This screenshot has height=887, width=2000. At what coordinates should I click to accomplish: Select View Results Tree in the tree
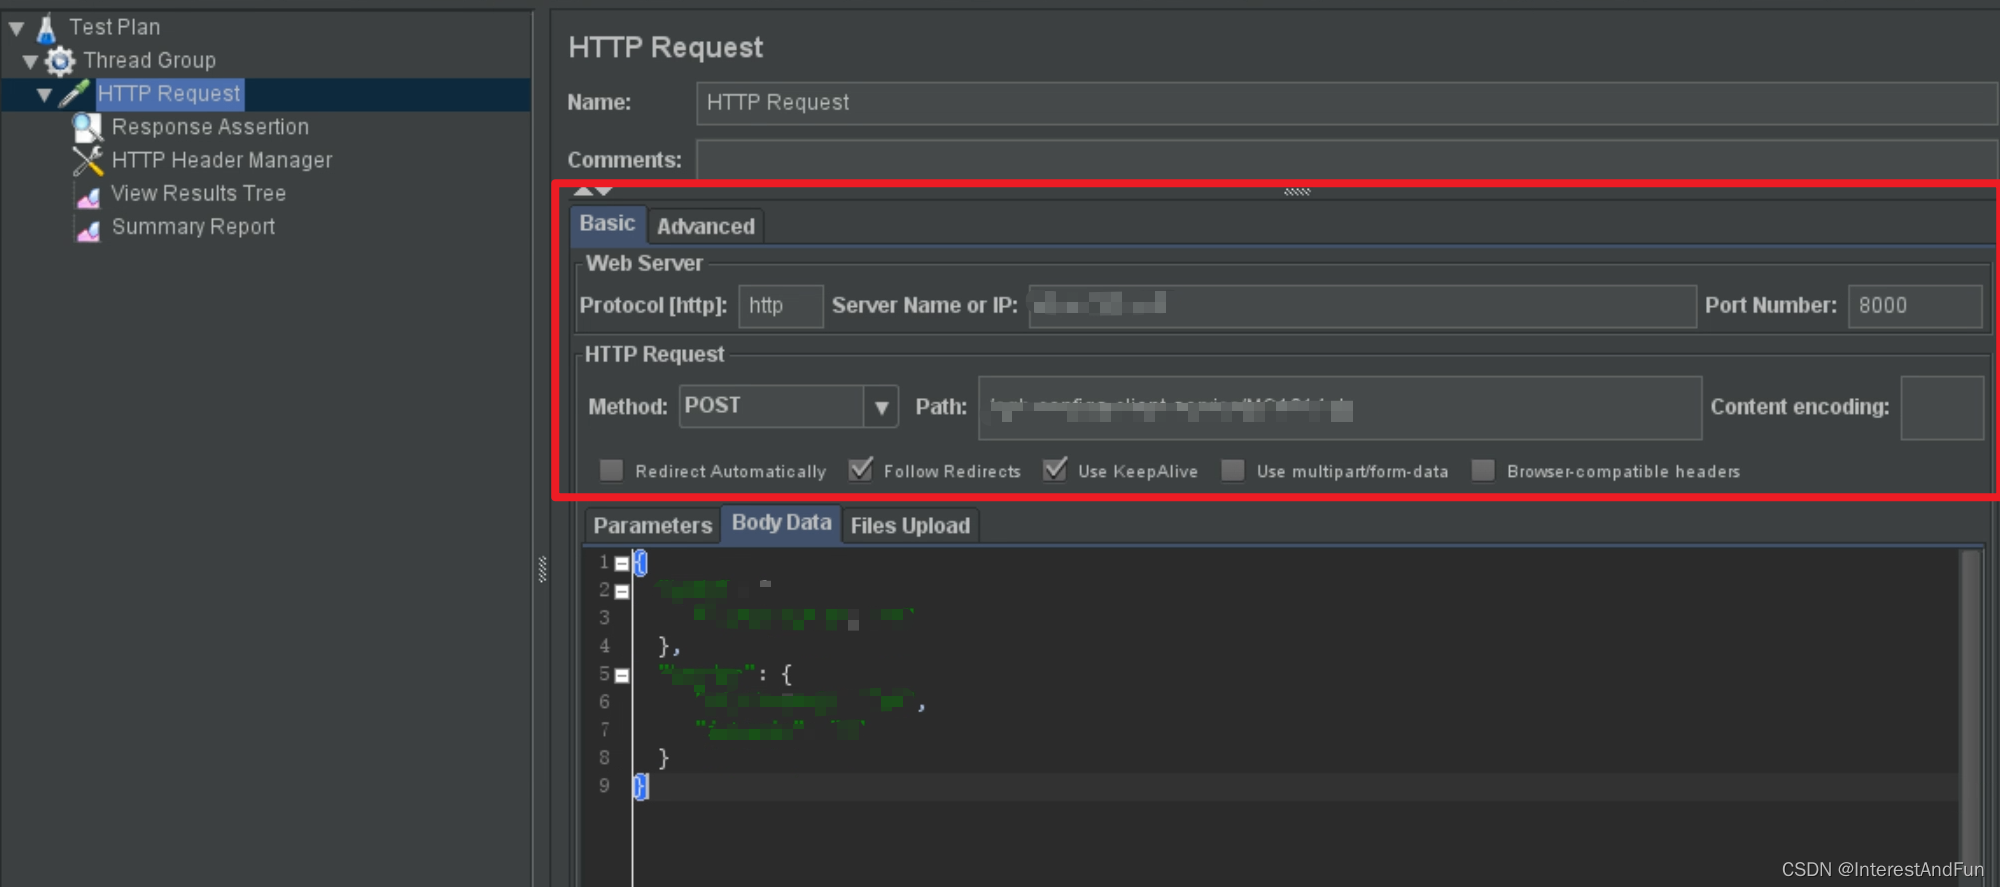(199, 193)
